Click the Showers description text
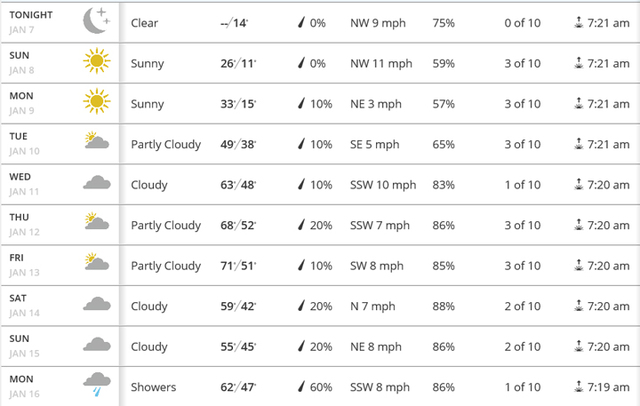This screenshot has width=640, height=406. pos(153,387)
